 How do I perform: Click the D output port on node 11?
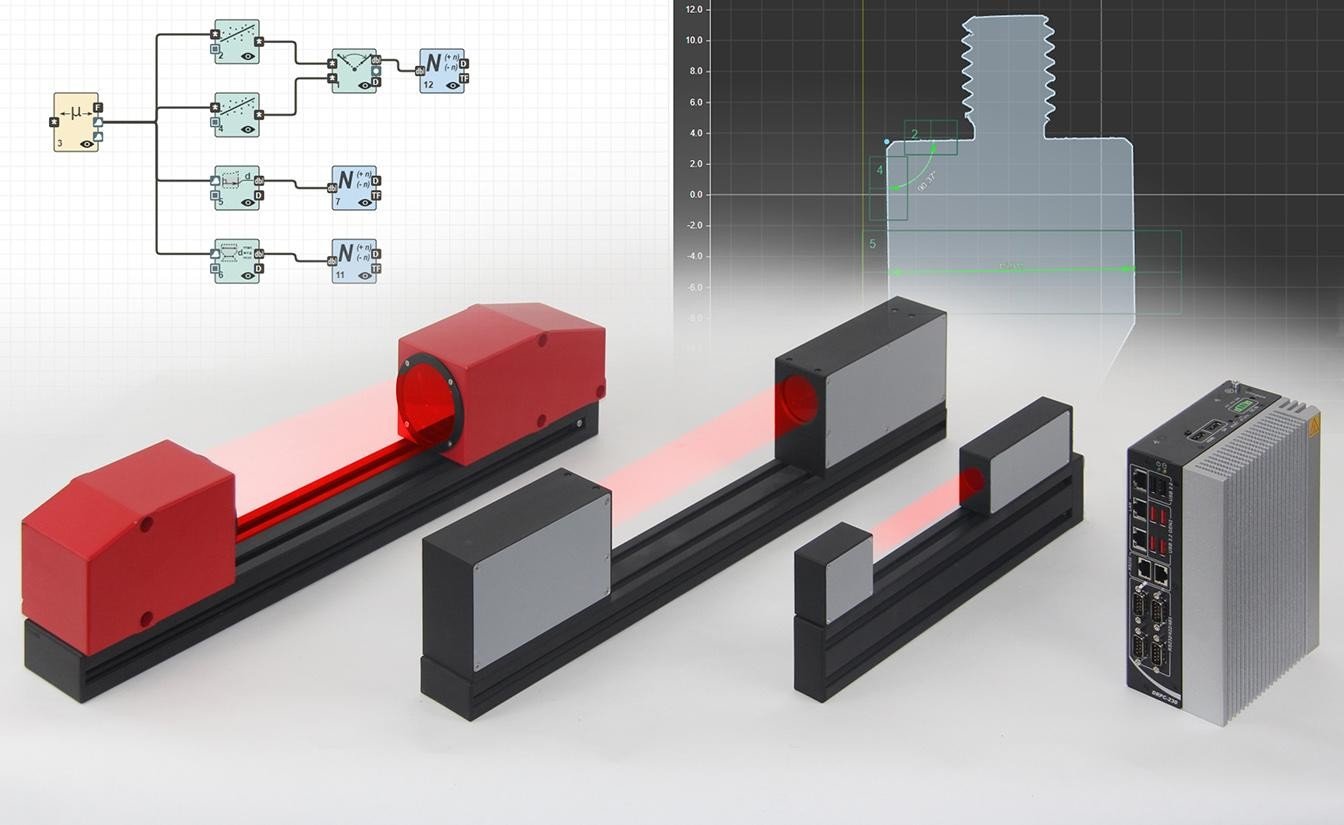[x=376, y=255]
